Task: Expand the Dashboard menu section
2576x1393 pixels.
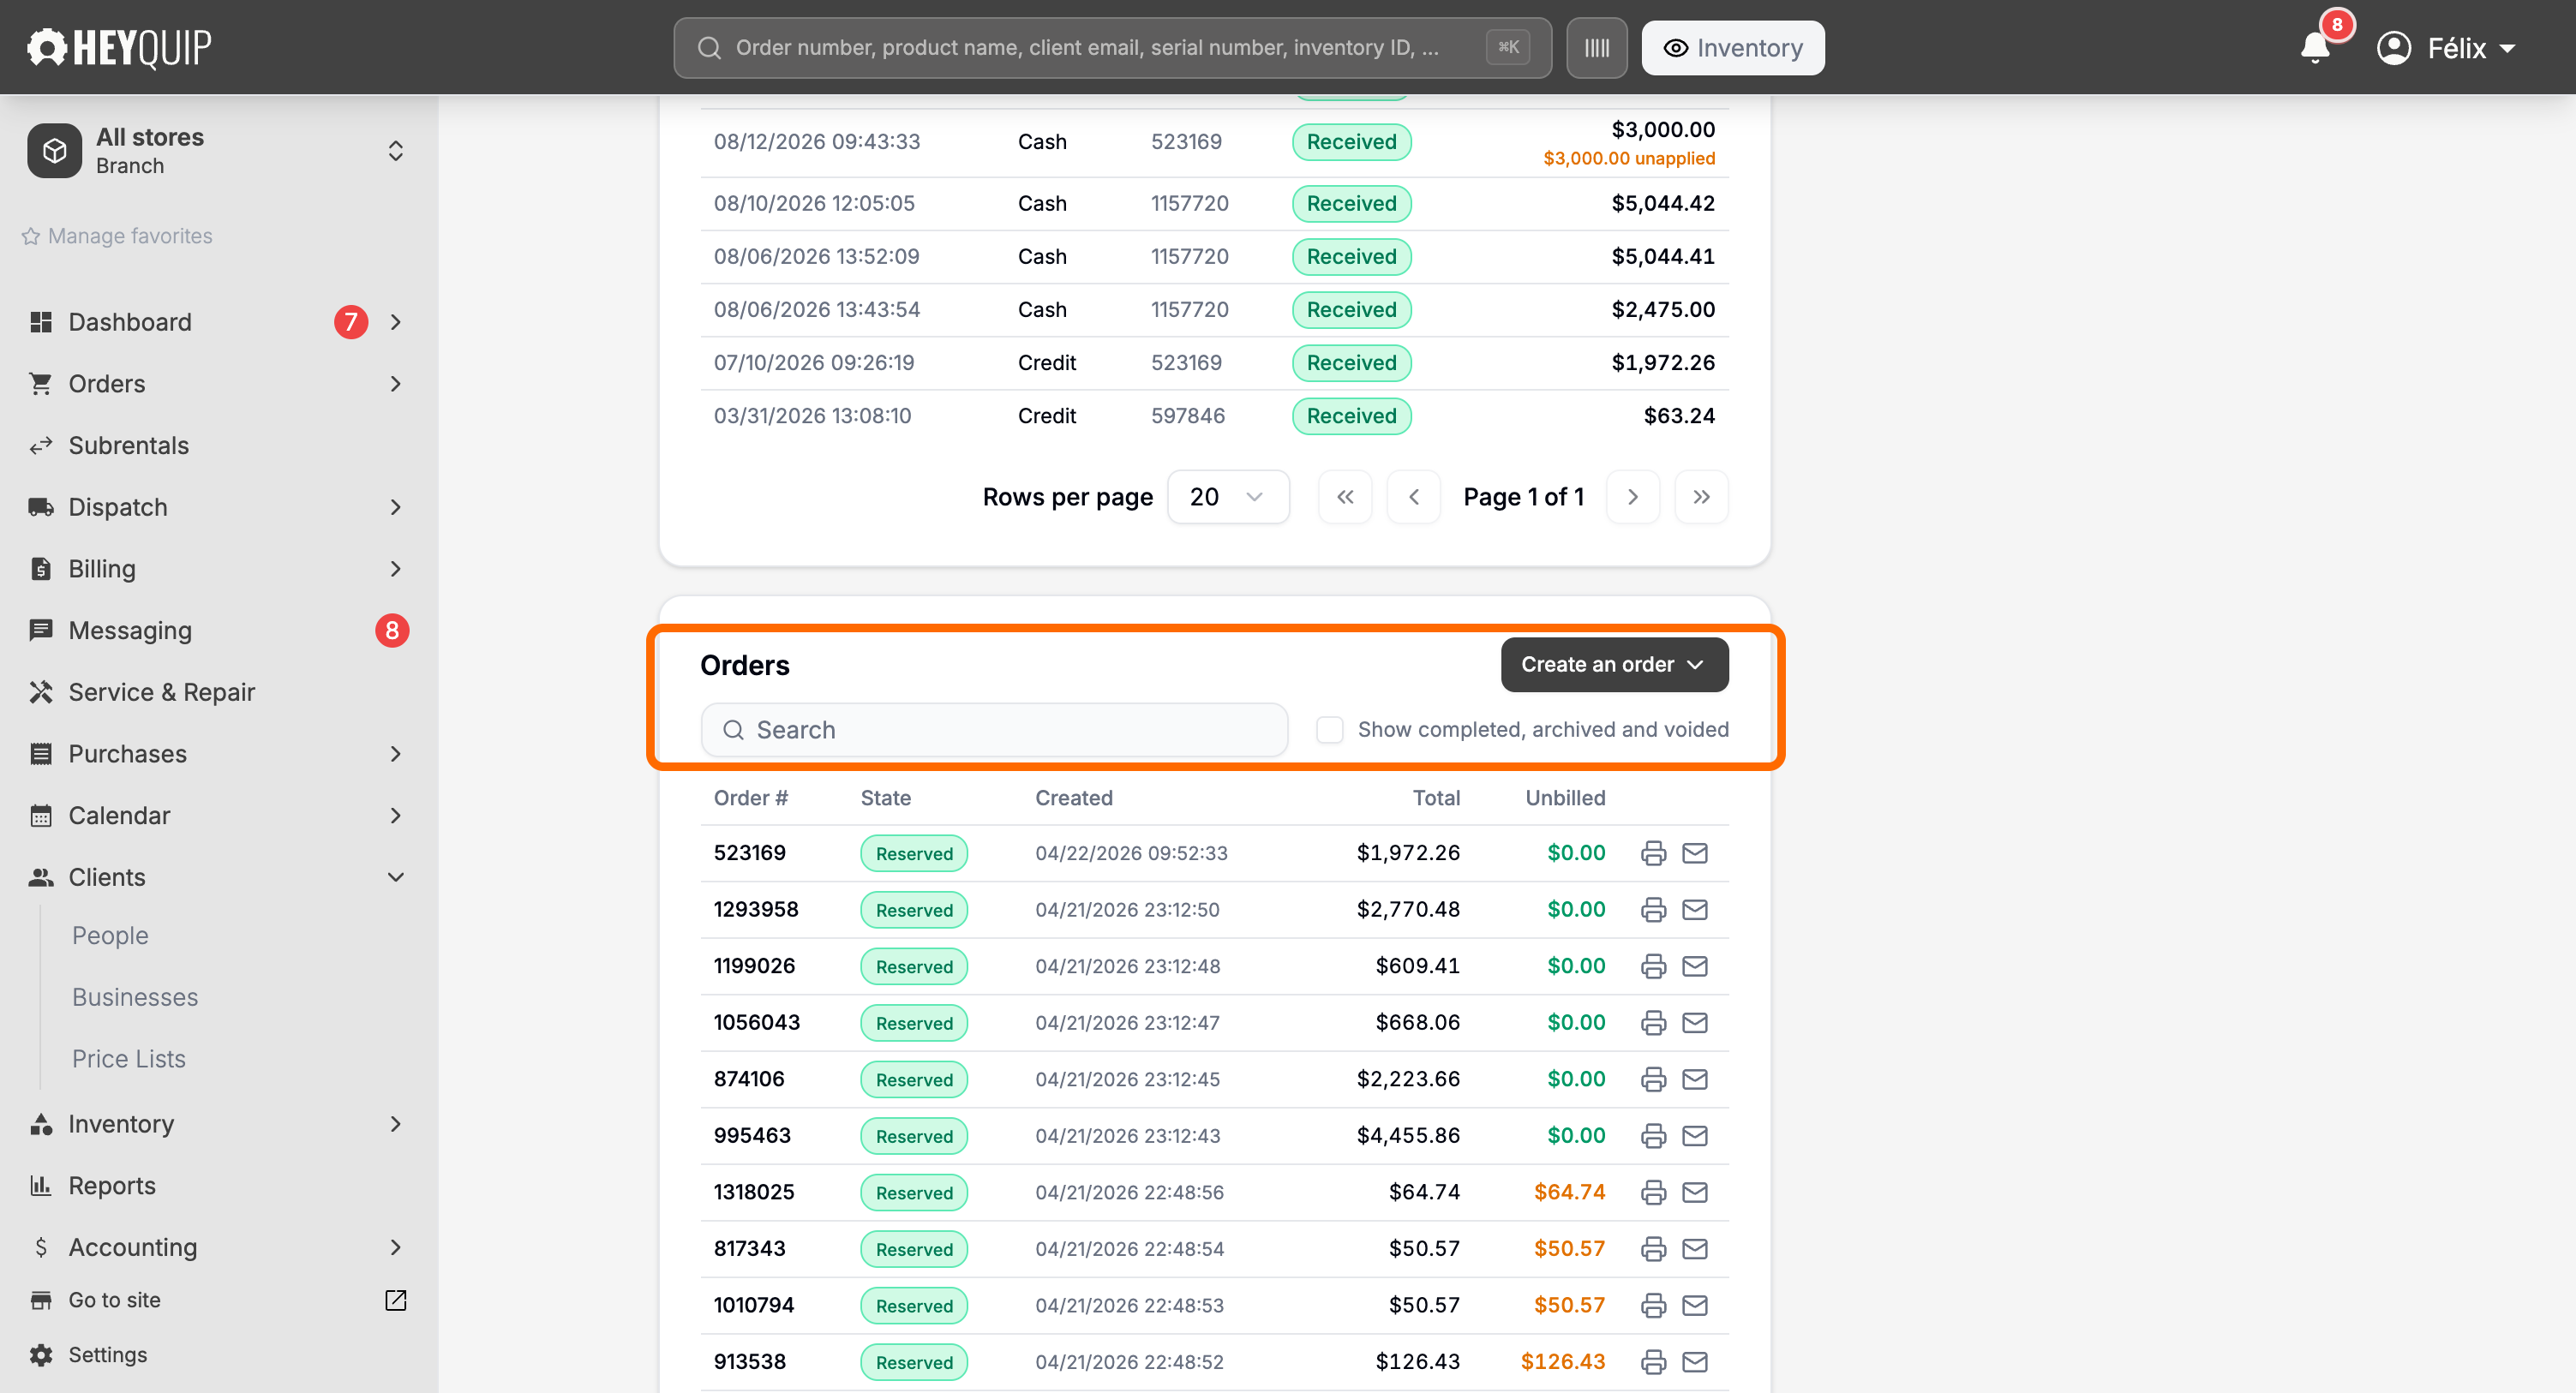Action: click(396, 322)
